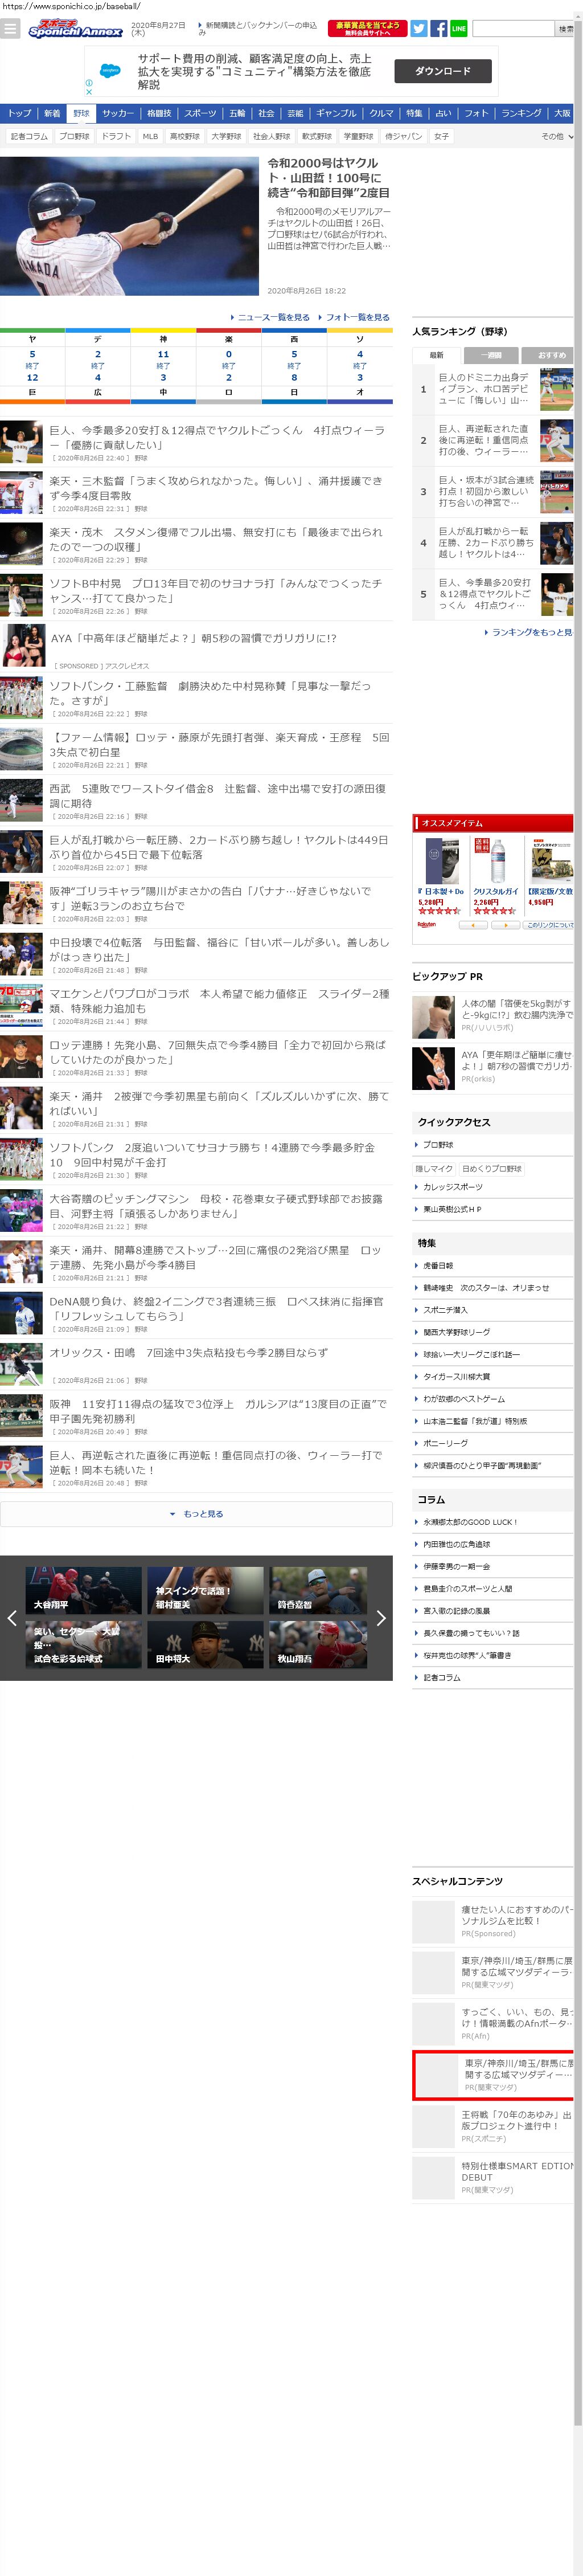Open the MLB sub-category
The width and height of the screenshot is (583, 2576).
point(150,136)
